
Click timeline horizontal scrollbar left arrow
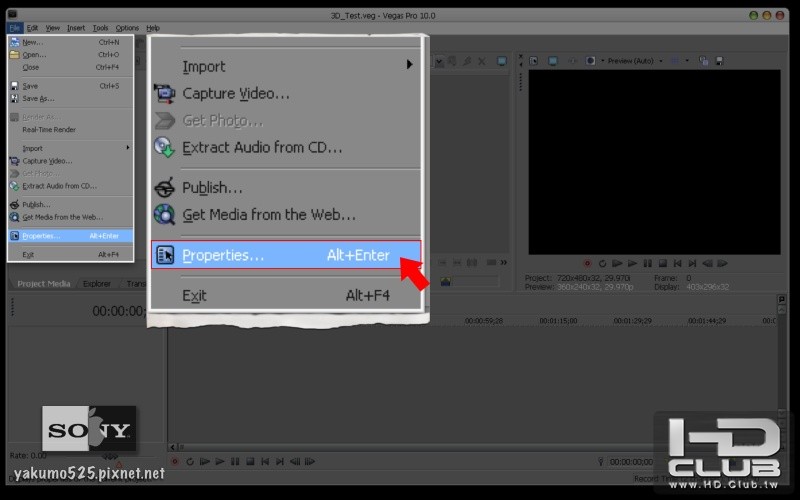[x=172, y=447]
